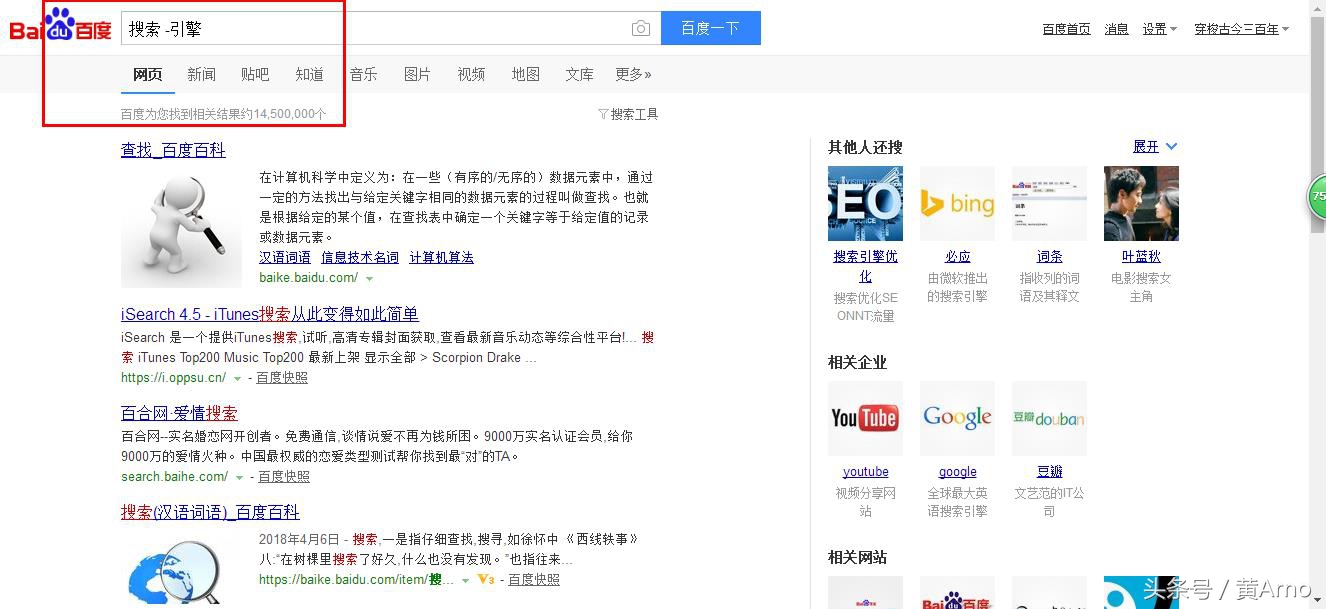This screenshot has width=1326, height=609.
Task: Open the 文库 tab
Action: pos(580,74)
